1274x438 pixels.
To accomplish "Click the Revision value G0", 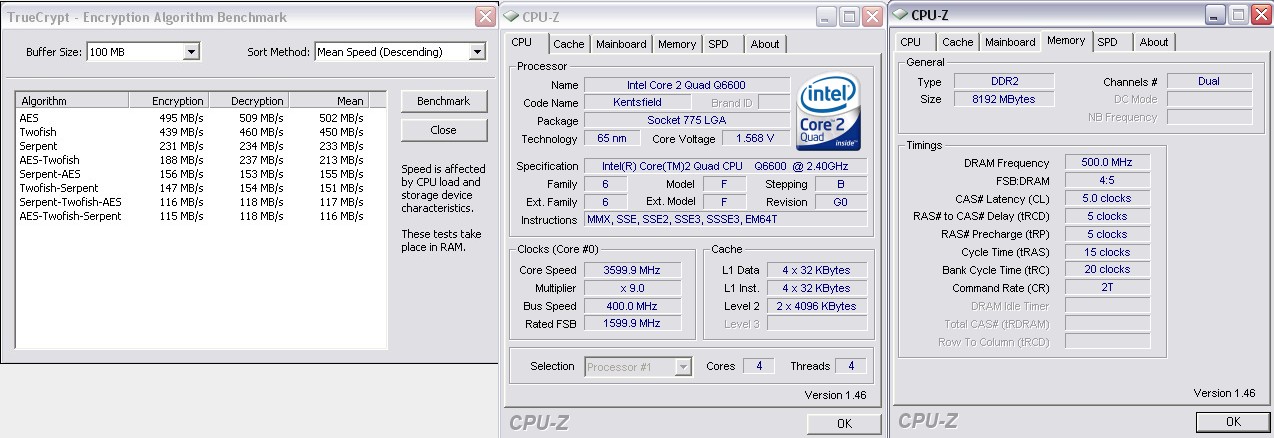I will [841, 202].
